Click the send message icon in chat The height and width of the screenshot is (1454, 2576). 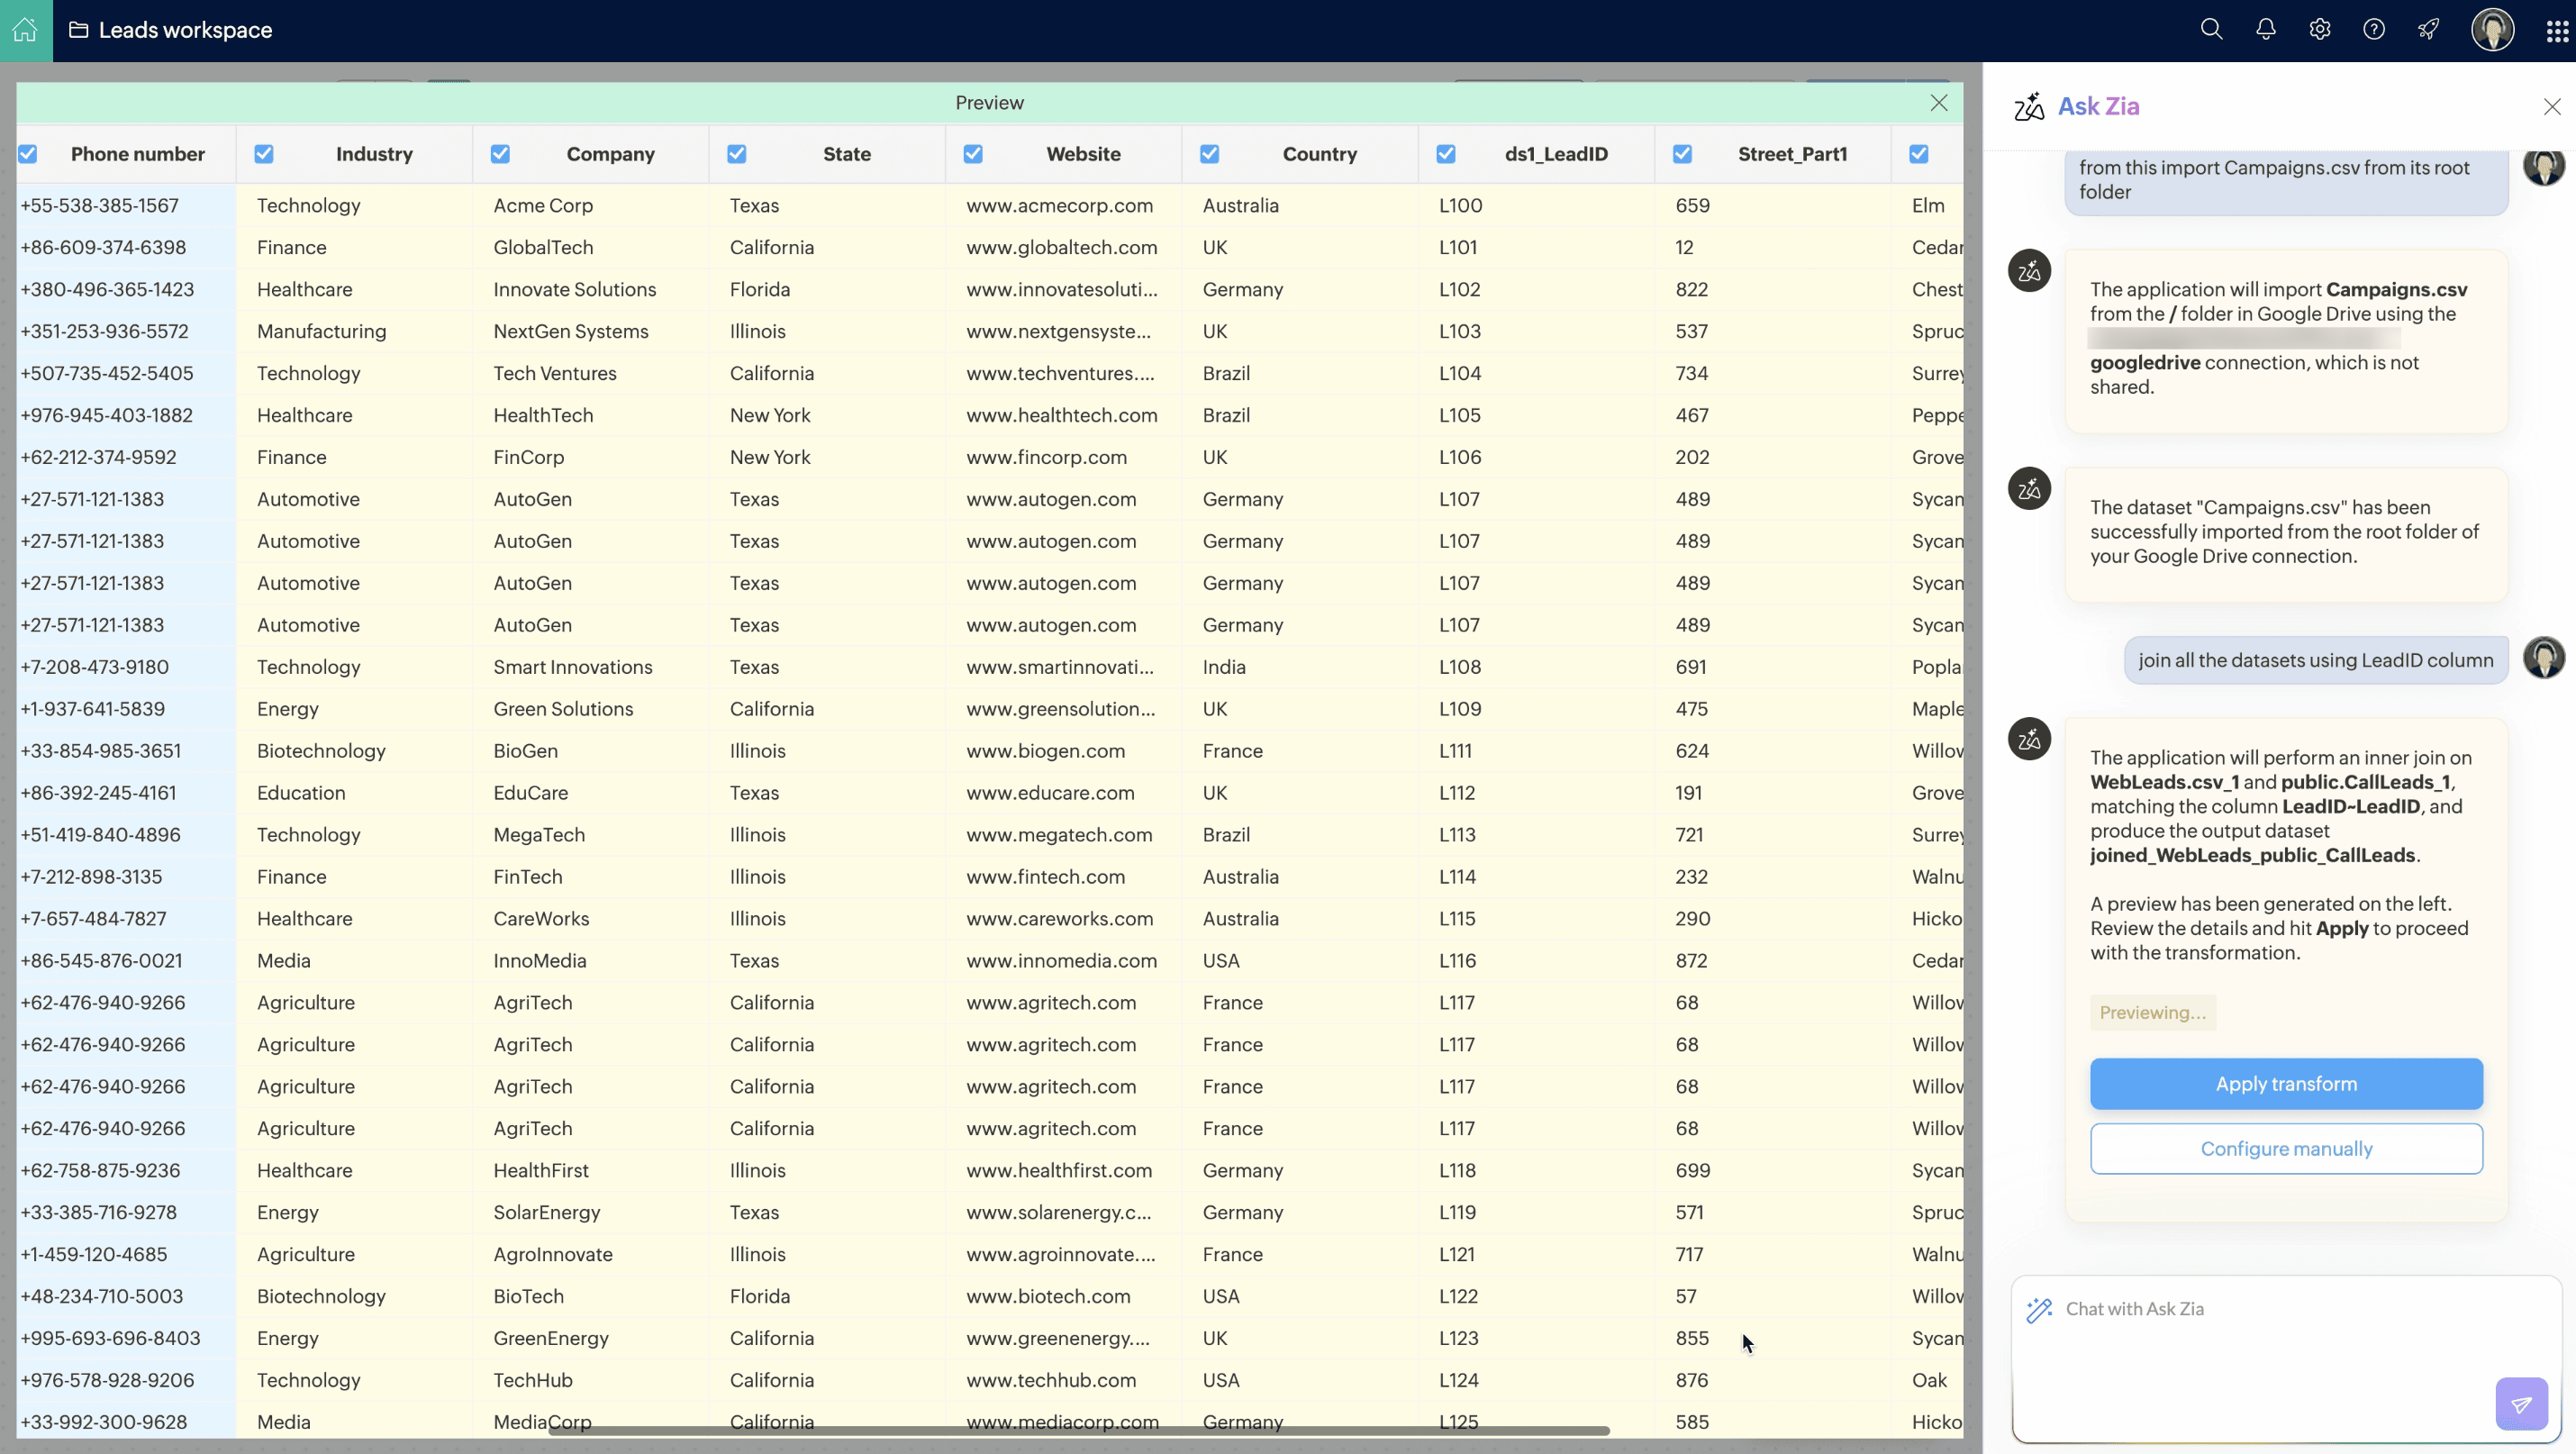click(x=2521, y=1404)
